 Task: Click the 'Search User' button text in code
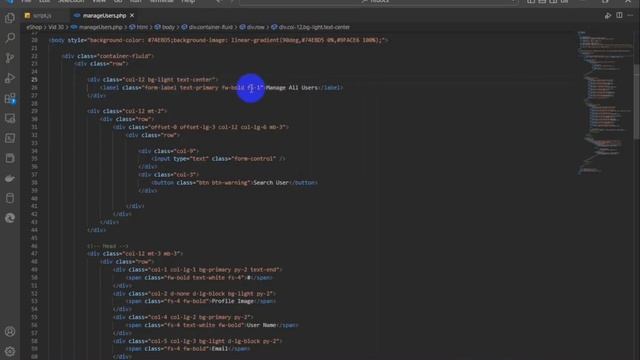(x=271, y=182)
